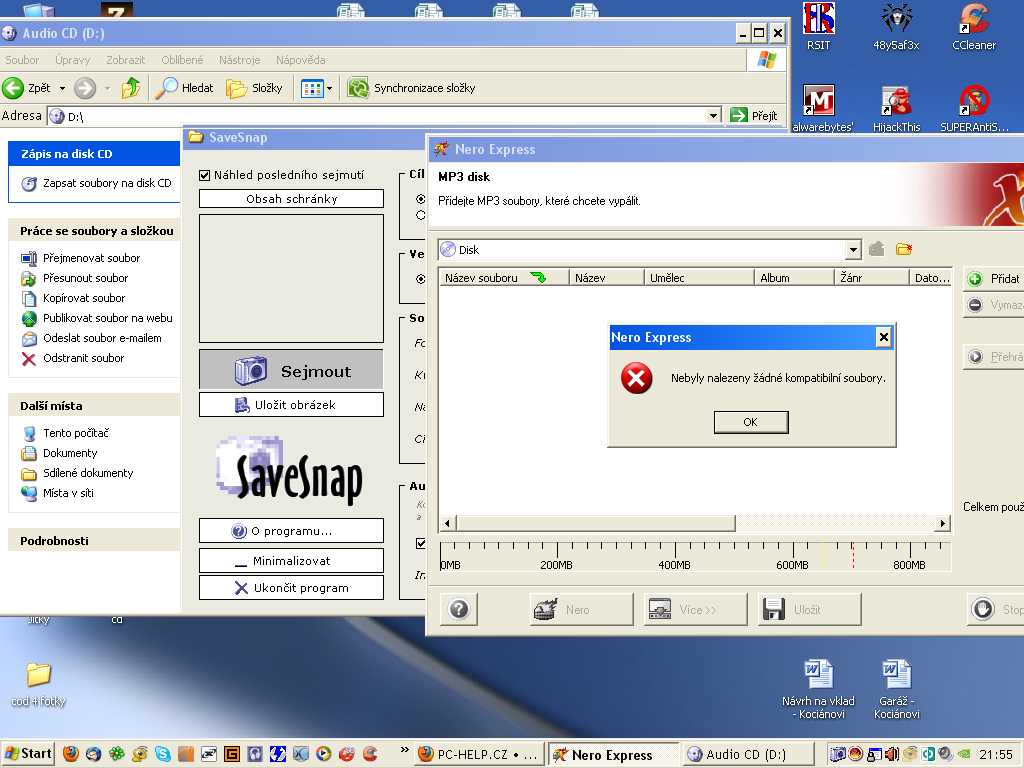Click the Nero Express help question mark
The height and width of the screenshot is (768, 1024).
pyautogui.click(x=458, y=609)
